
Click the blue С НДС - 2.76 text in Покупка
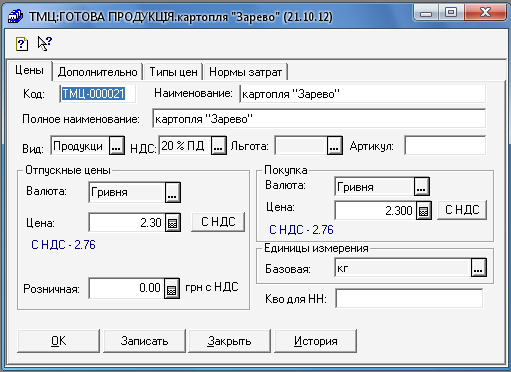point(301,230)
